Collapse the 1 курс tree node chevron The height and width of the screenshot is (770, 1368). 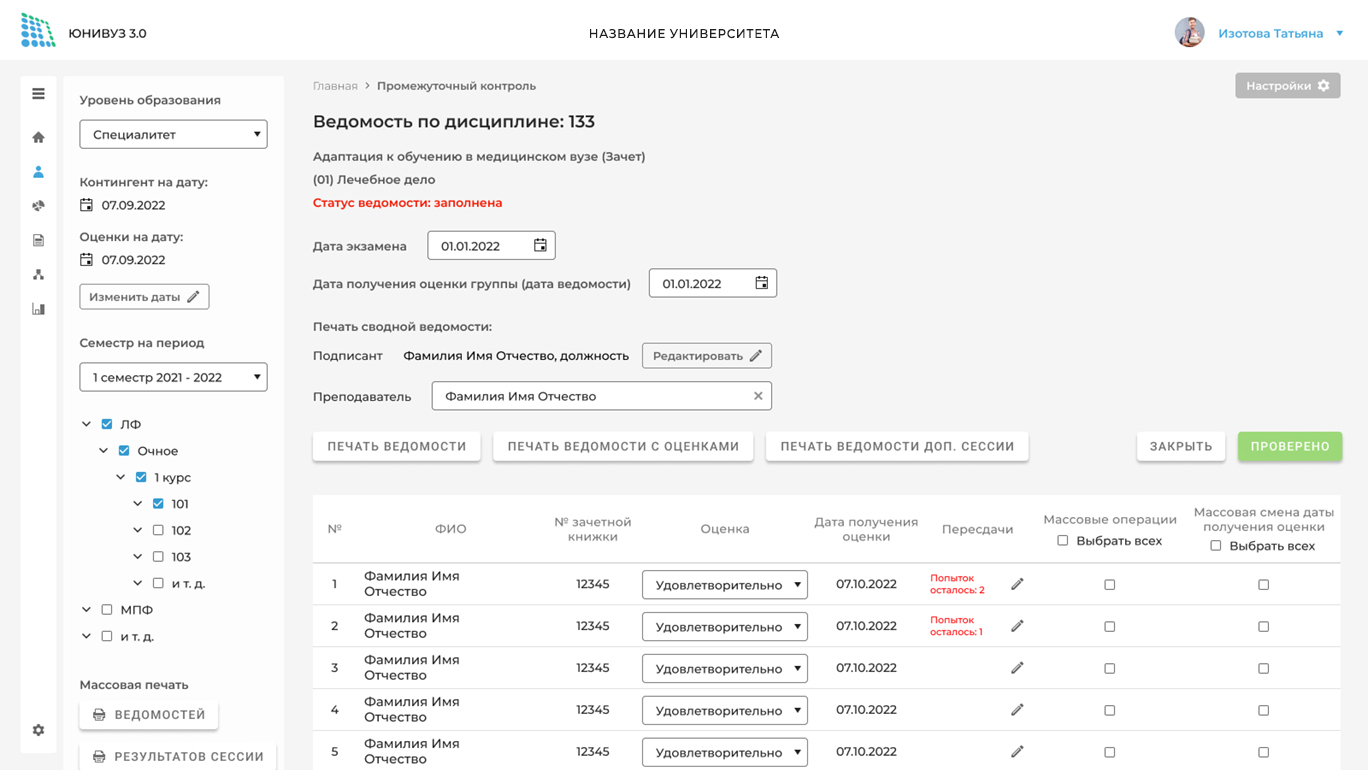(121, 477)
